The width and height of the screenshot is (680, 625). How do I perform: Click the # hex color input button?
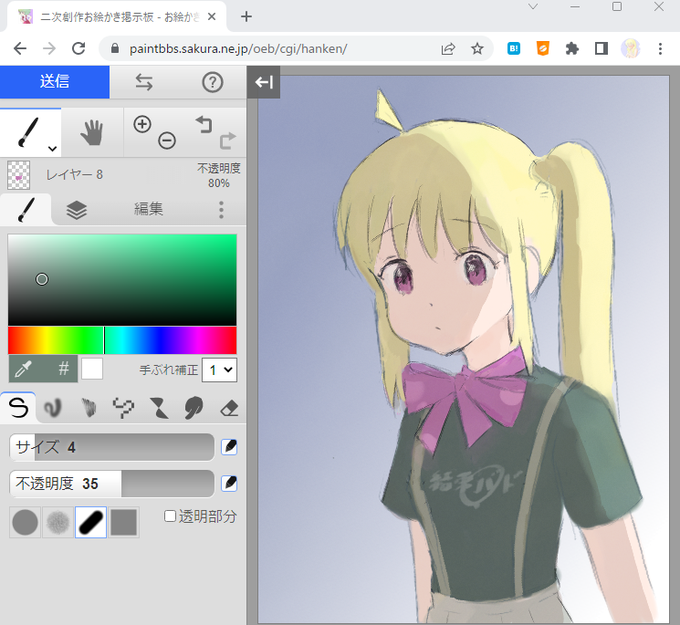point(63,369)
